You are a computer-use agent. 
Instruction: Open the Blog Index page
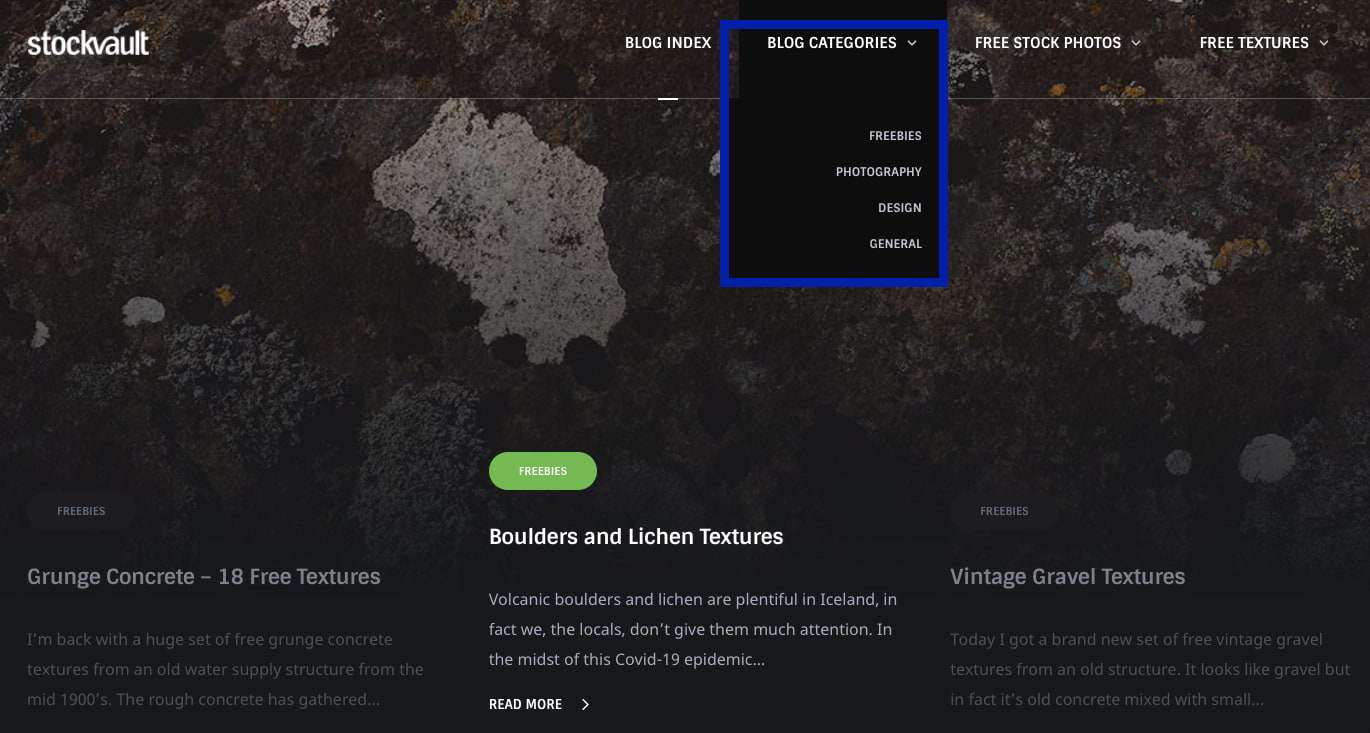pyautogui.click(x=668, y=43)
